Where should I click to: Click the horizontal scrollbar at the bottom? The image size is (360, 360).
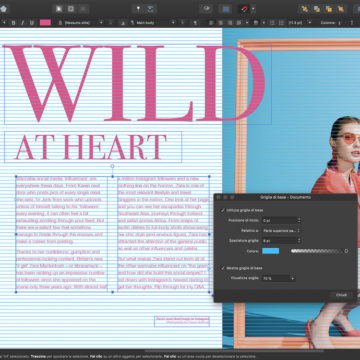click(x=234, y=350)
